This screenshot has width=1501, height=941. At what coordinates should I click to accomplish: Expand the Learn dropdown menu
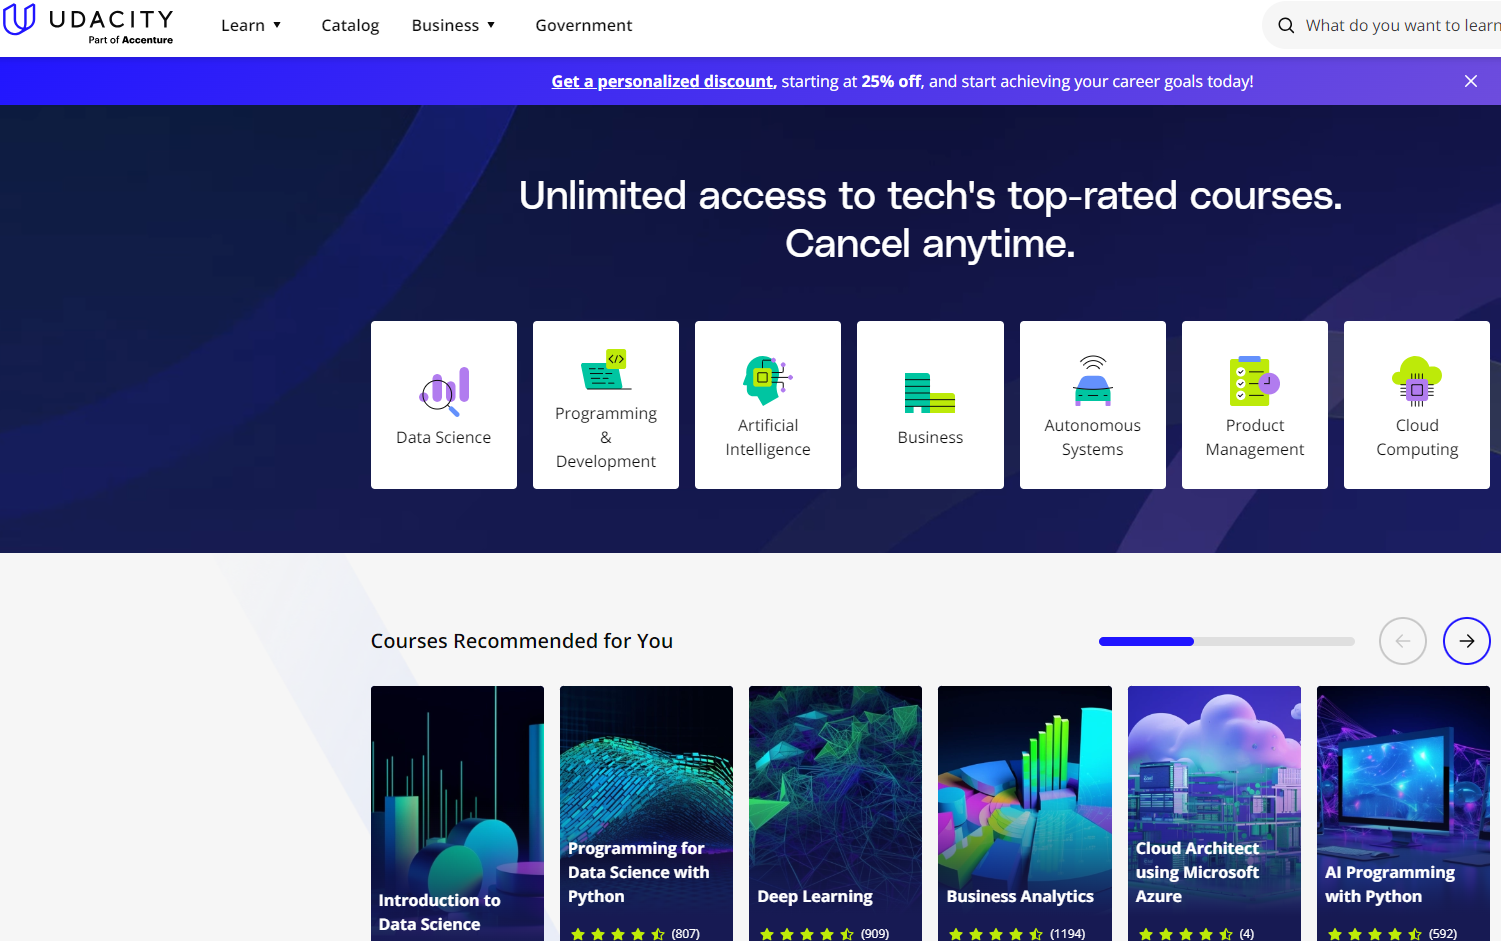[251, 25]
